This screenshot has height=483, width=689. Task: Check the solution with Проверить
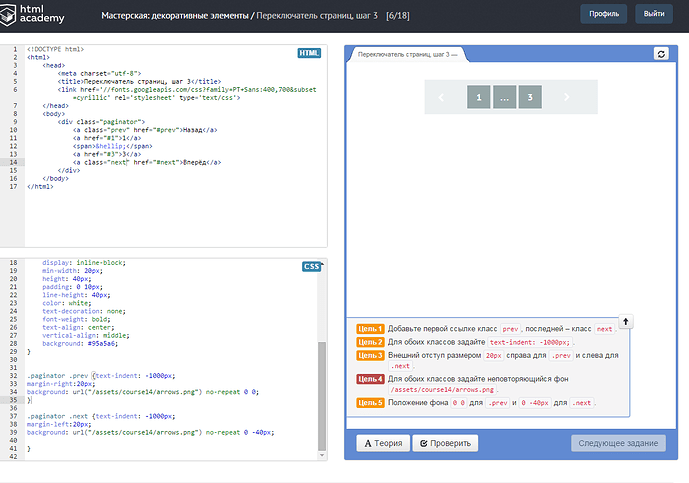(x=445, y=443)
